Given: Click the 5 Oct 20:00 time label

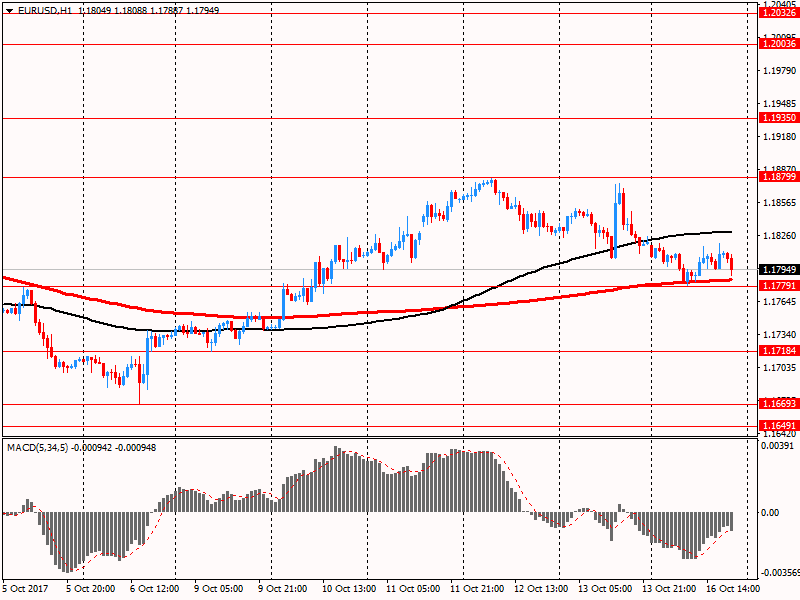Looking at the screenshot, I should click(x=91, y=588).
